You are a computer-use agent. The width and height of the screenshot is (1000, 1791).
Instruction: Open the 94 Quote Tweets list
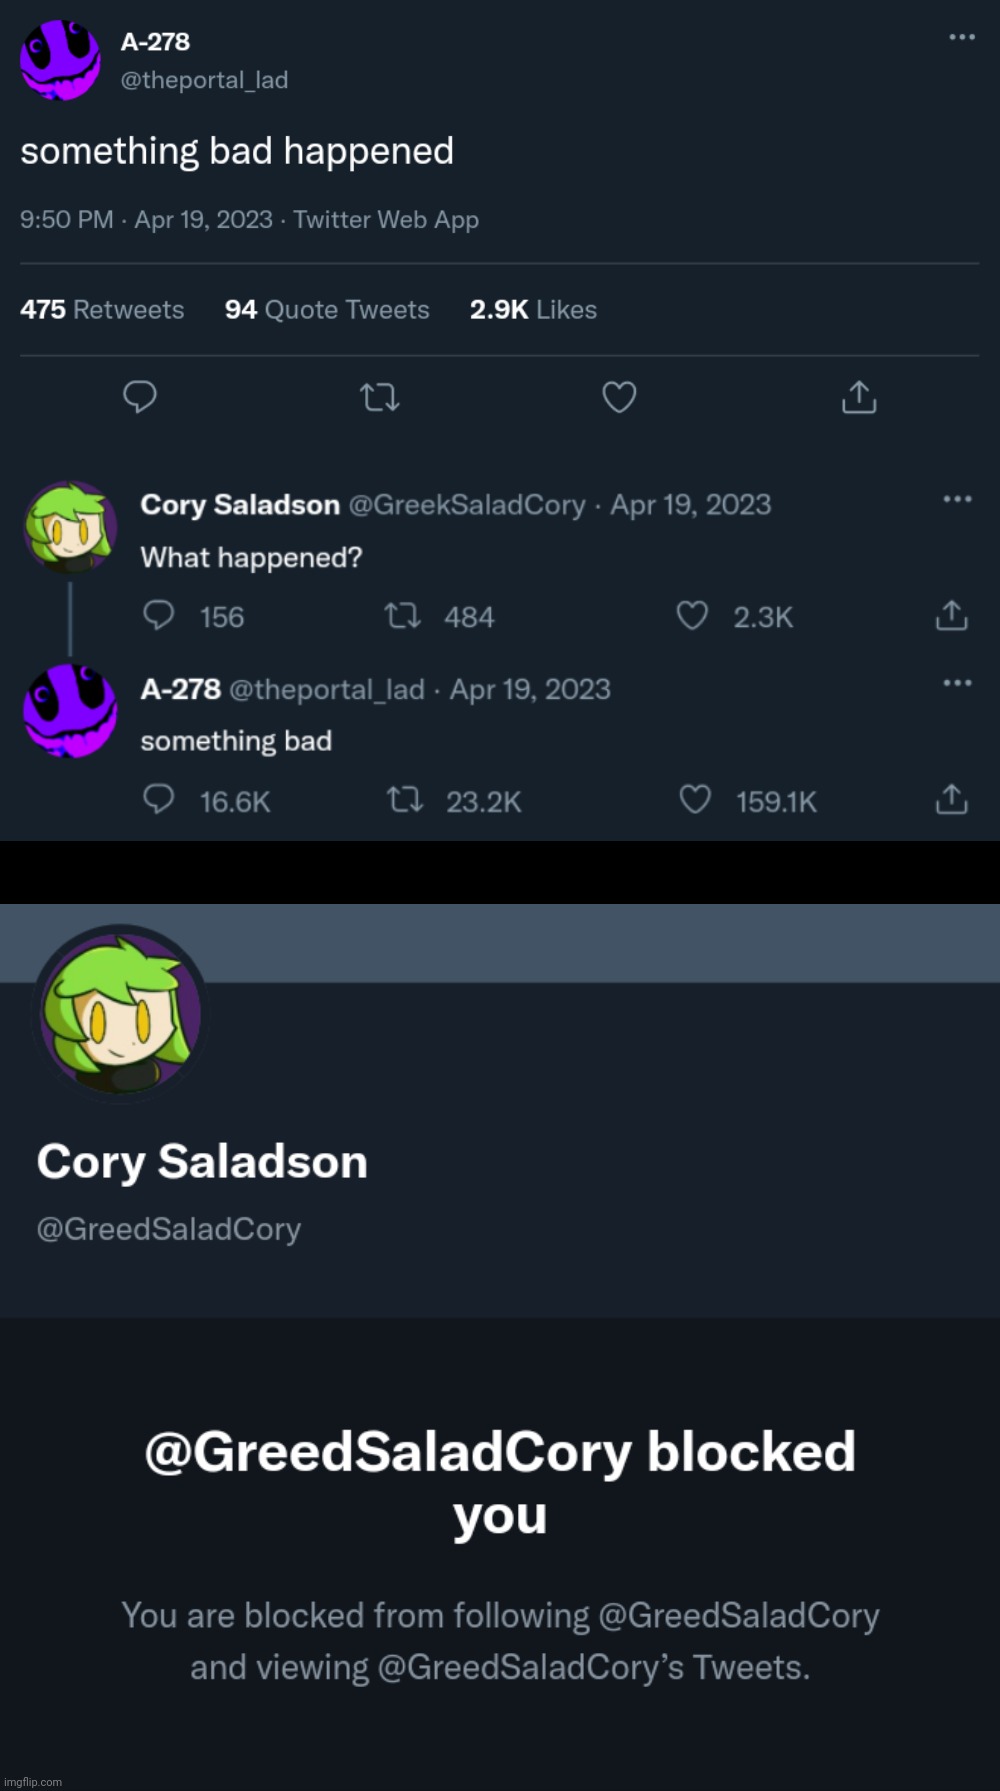point(327,310)
